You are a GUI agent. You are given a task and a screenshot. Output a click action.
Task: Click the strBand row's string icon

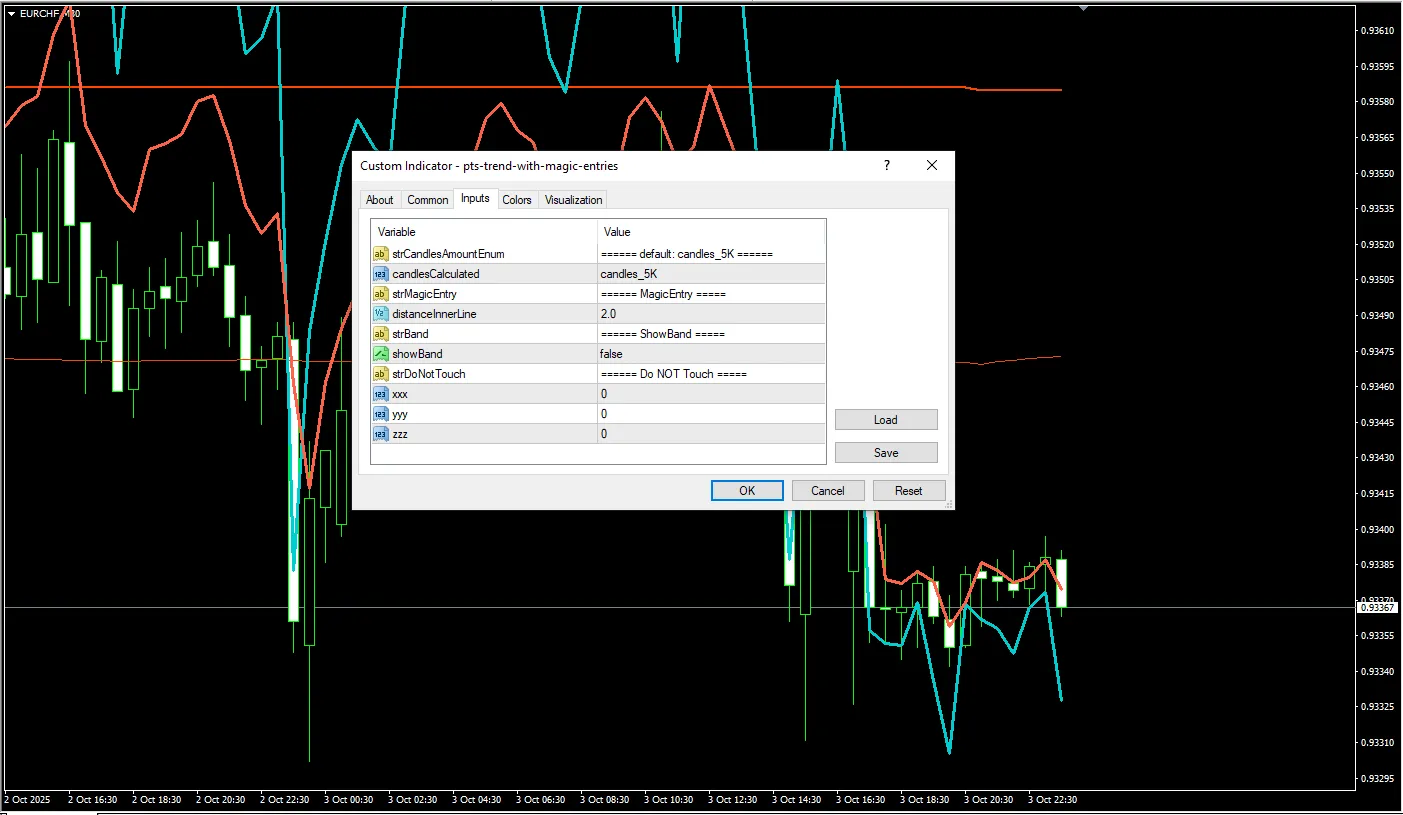(x=380, y=334)
